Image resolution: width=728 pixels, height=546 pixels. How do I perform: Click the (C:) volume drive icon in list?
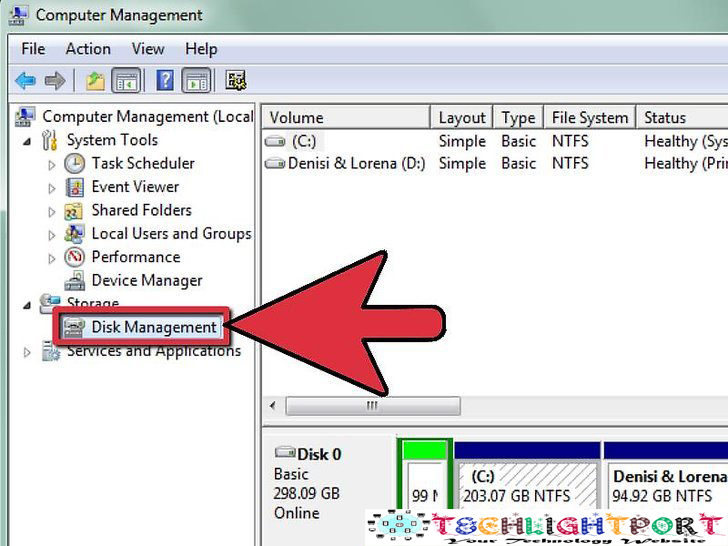point(275,141)
